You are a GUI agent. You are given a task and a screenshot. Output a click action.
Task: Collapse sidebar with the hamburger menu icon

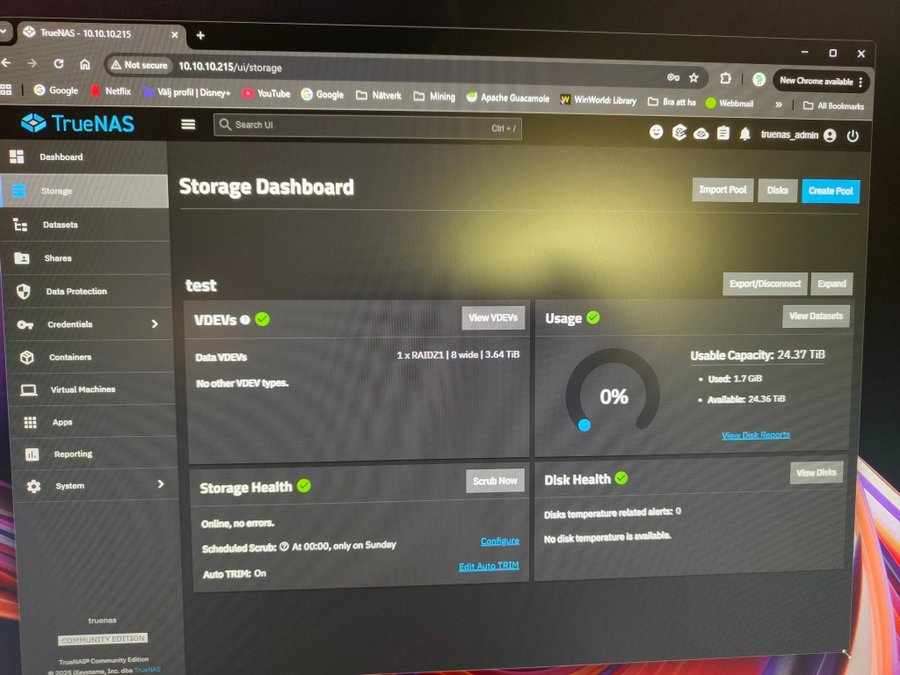188,124
